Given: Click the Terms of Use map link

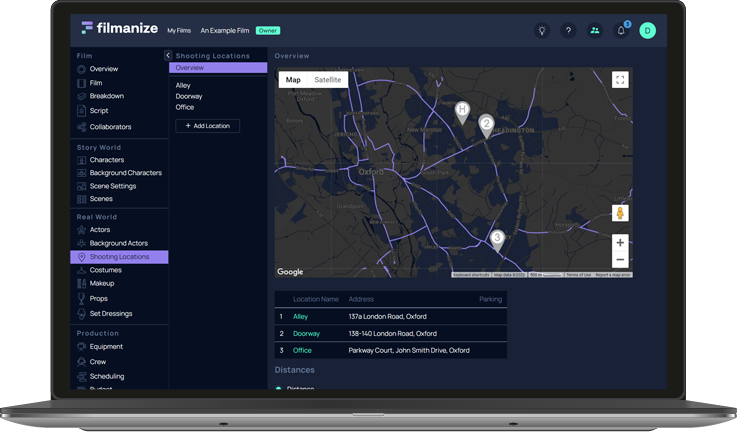Looking at the screenshot, I should (578, 275).
